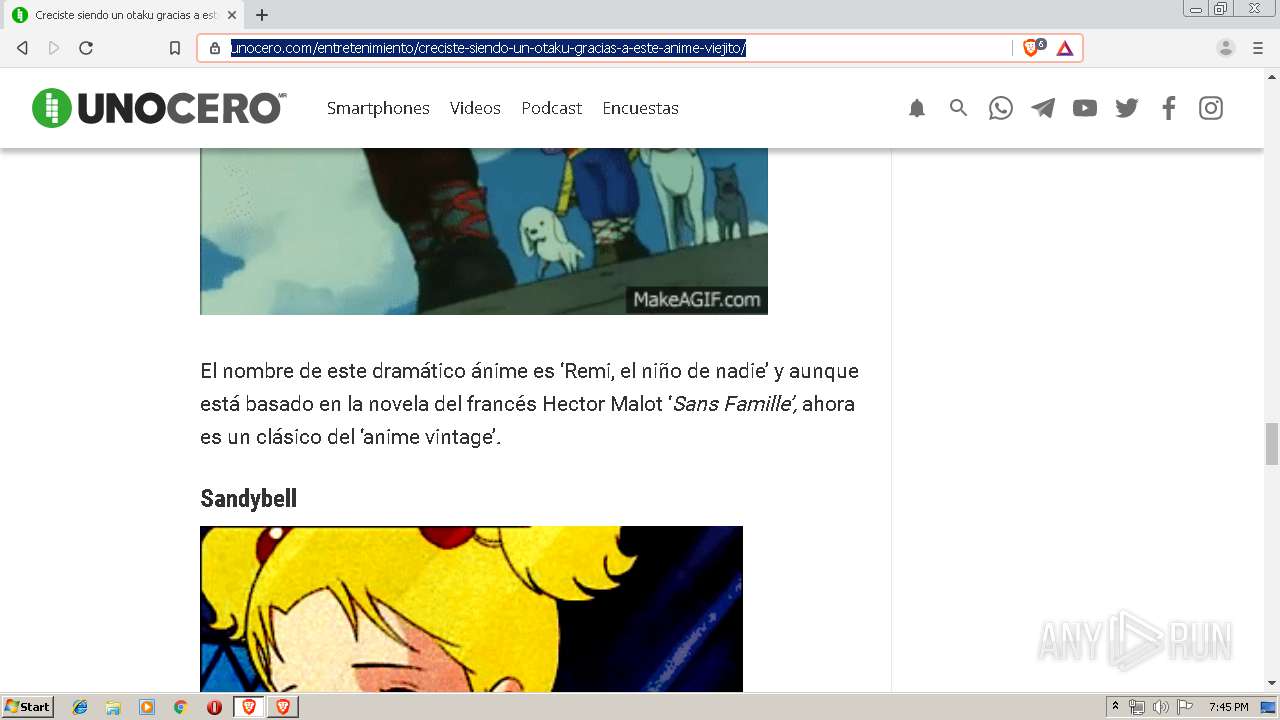Viewport: 1280px width, 720px height.
Task: Open Smartphones menu item
Action: (378, 108)
